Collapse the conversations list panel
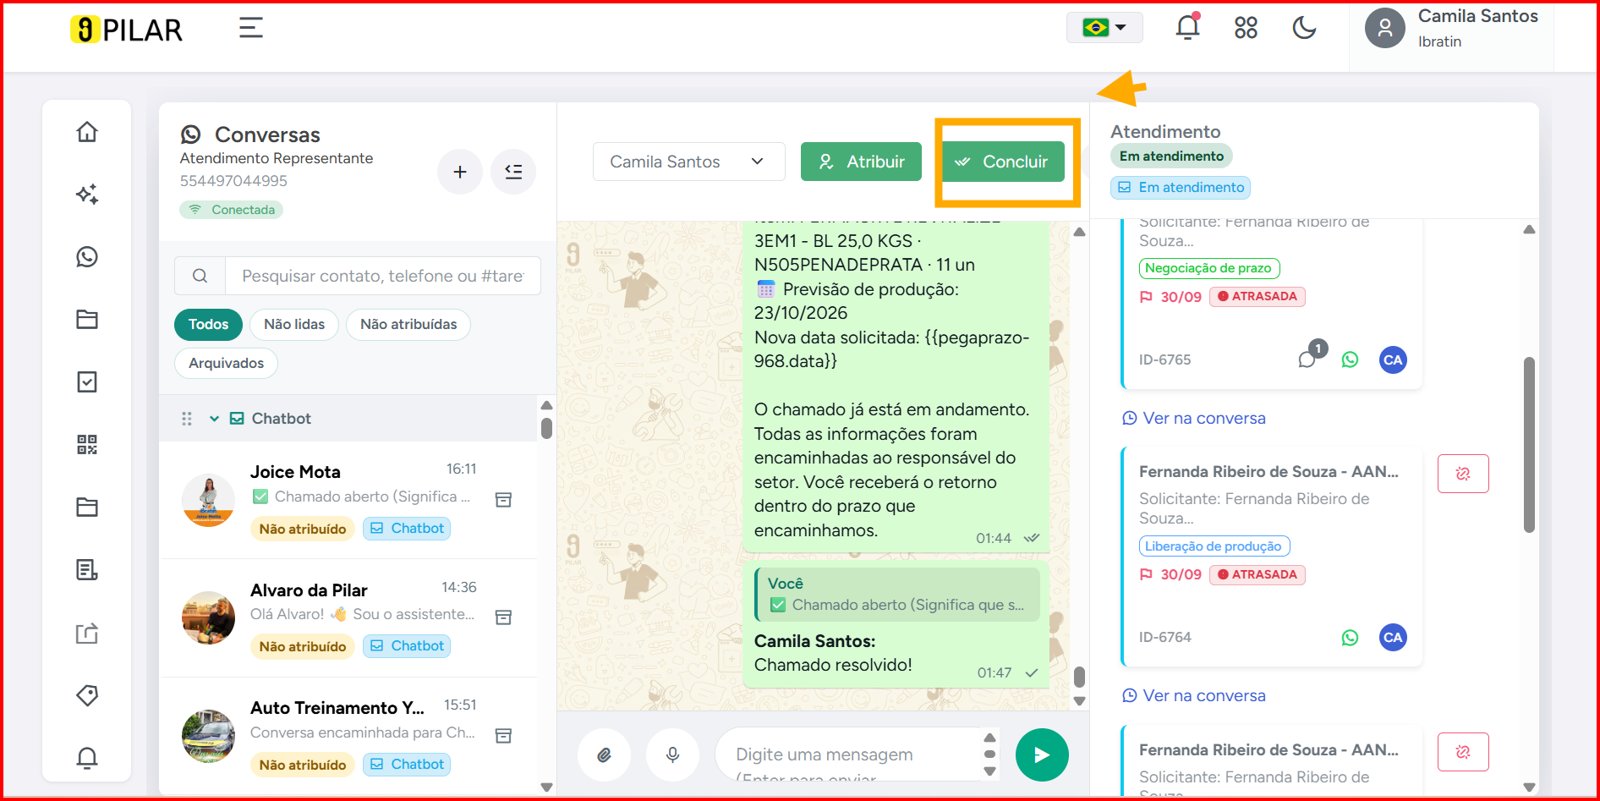This screenshot has width=1600, height=801. point(514,172)
